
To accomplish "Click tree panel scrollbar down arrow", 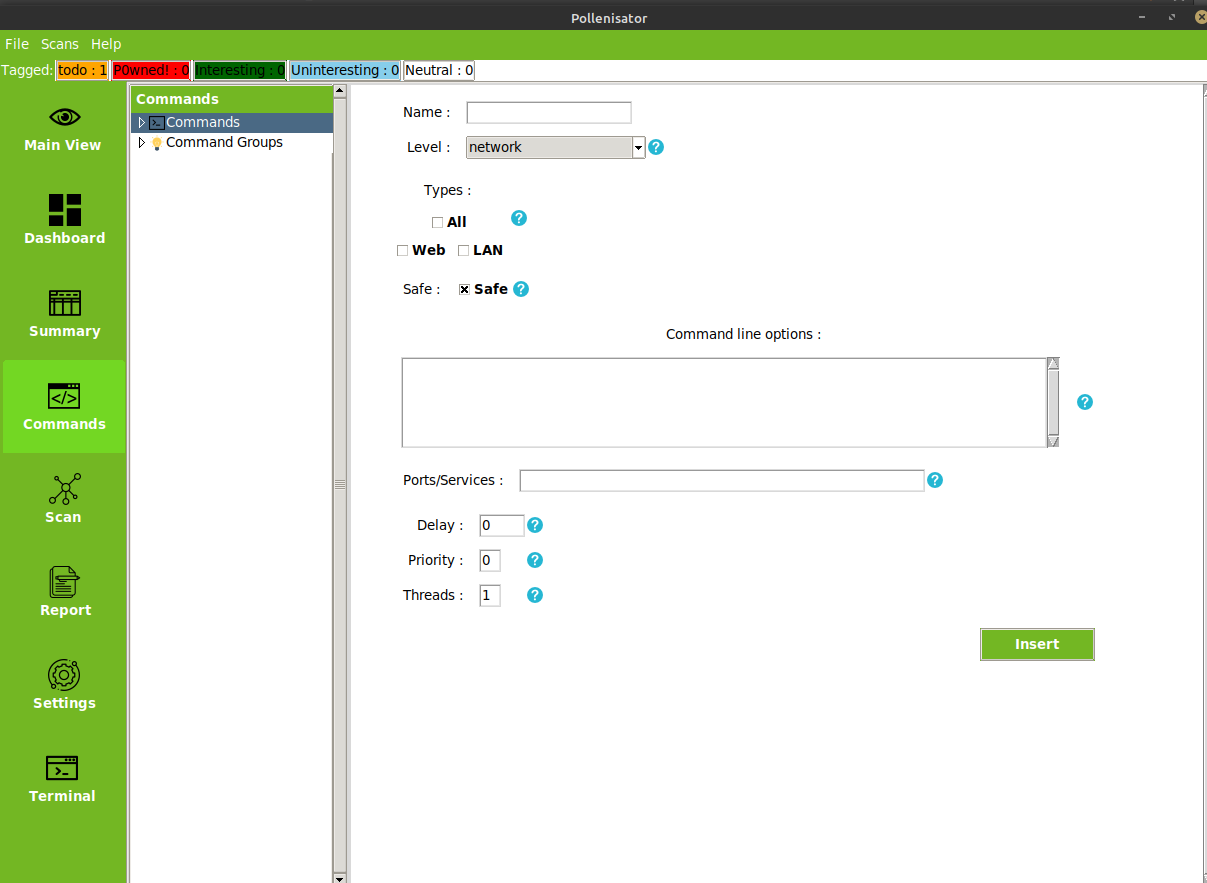I will [339, 877].
